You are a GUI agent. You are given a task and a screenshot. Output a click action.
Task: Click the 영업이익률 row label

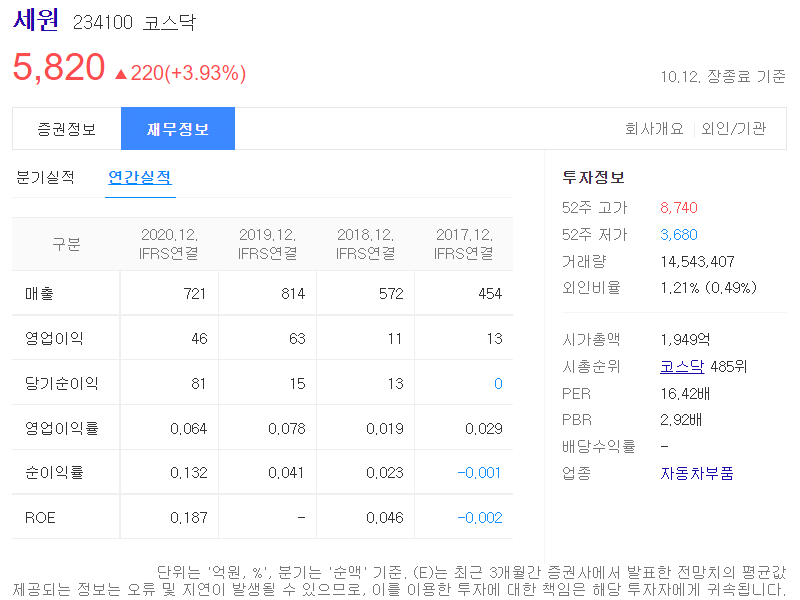point(61,428)
